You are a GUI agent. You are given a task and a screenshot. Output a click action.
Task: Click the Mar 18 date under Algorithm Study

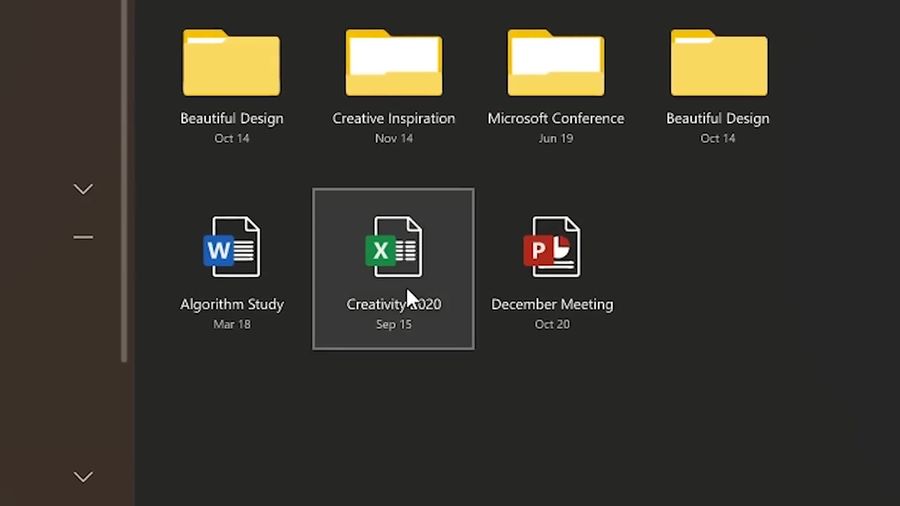coord(232,324)
